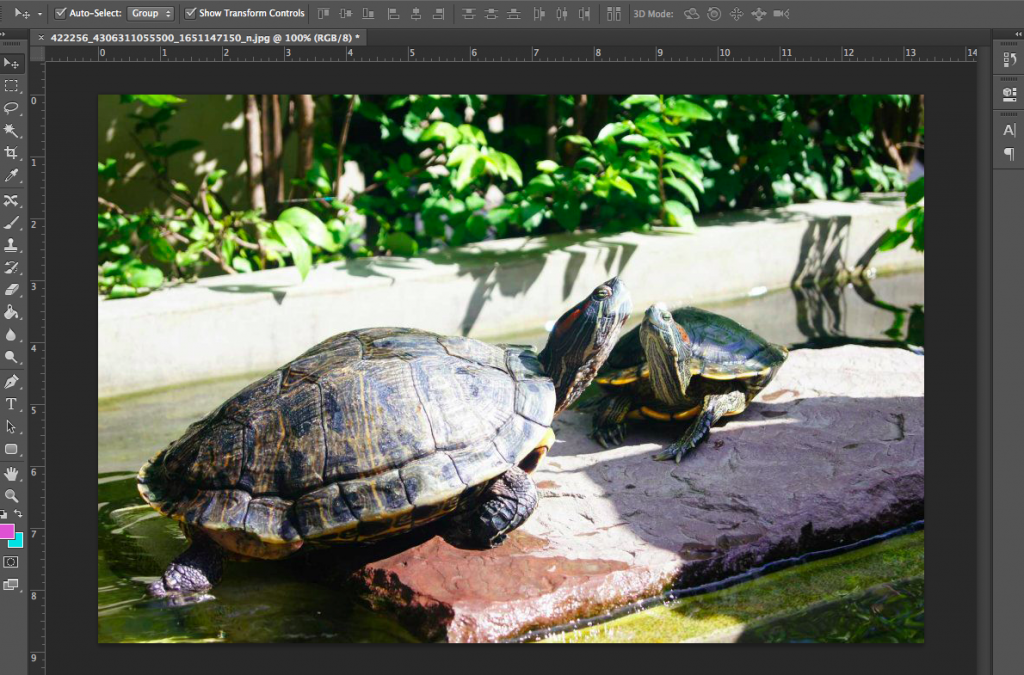Click Align top edges

tap(324, 14)
